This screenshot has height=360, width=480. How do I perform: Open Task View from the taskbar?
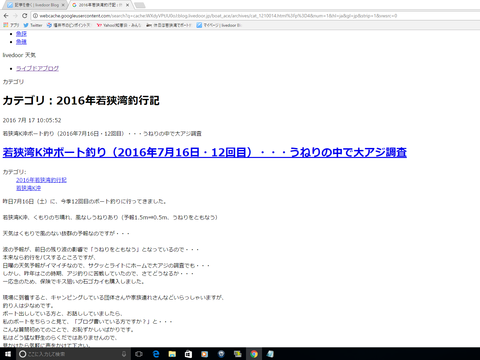[139, 354]
